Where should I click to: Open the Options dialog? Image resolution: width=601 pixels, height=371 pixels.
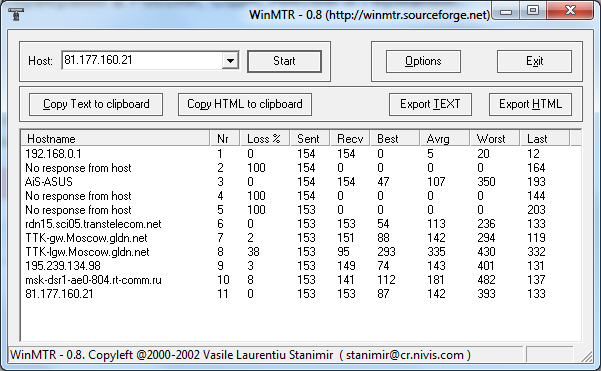(423, 61)
